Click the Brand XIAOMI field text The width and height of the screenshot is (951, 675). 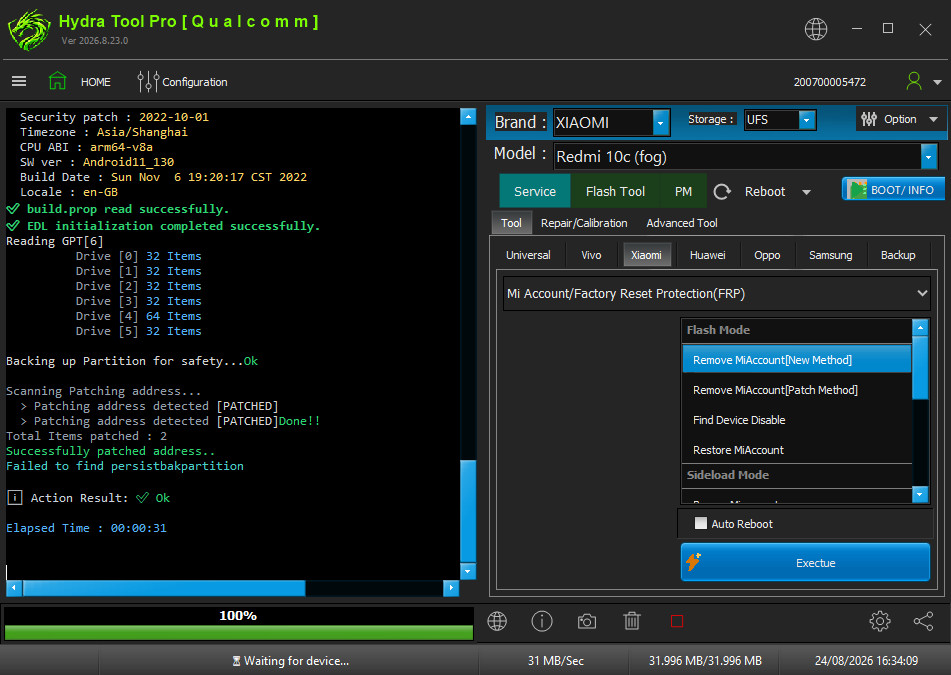click(x=582, y=123)
